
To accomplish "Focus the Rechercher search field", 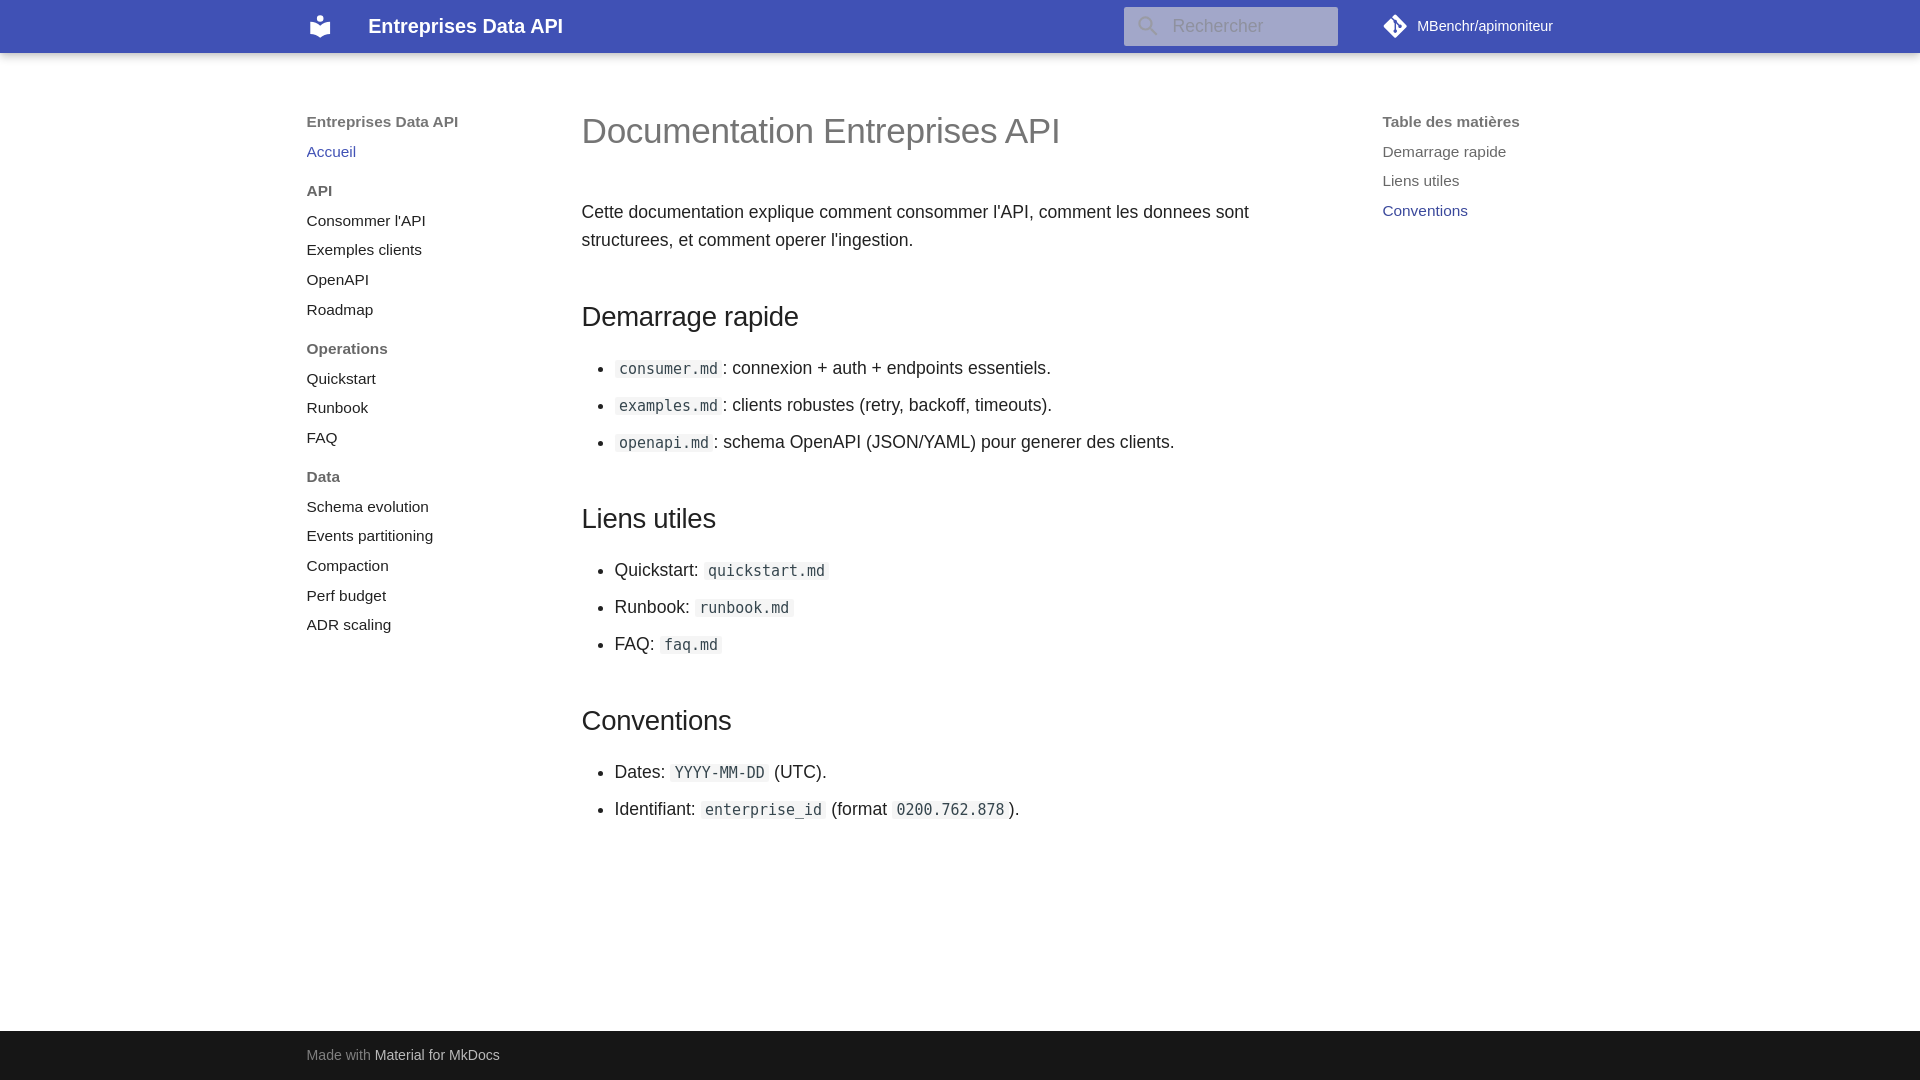I will tap(1230, 26).
